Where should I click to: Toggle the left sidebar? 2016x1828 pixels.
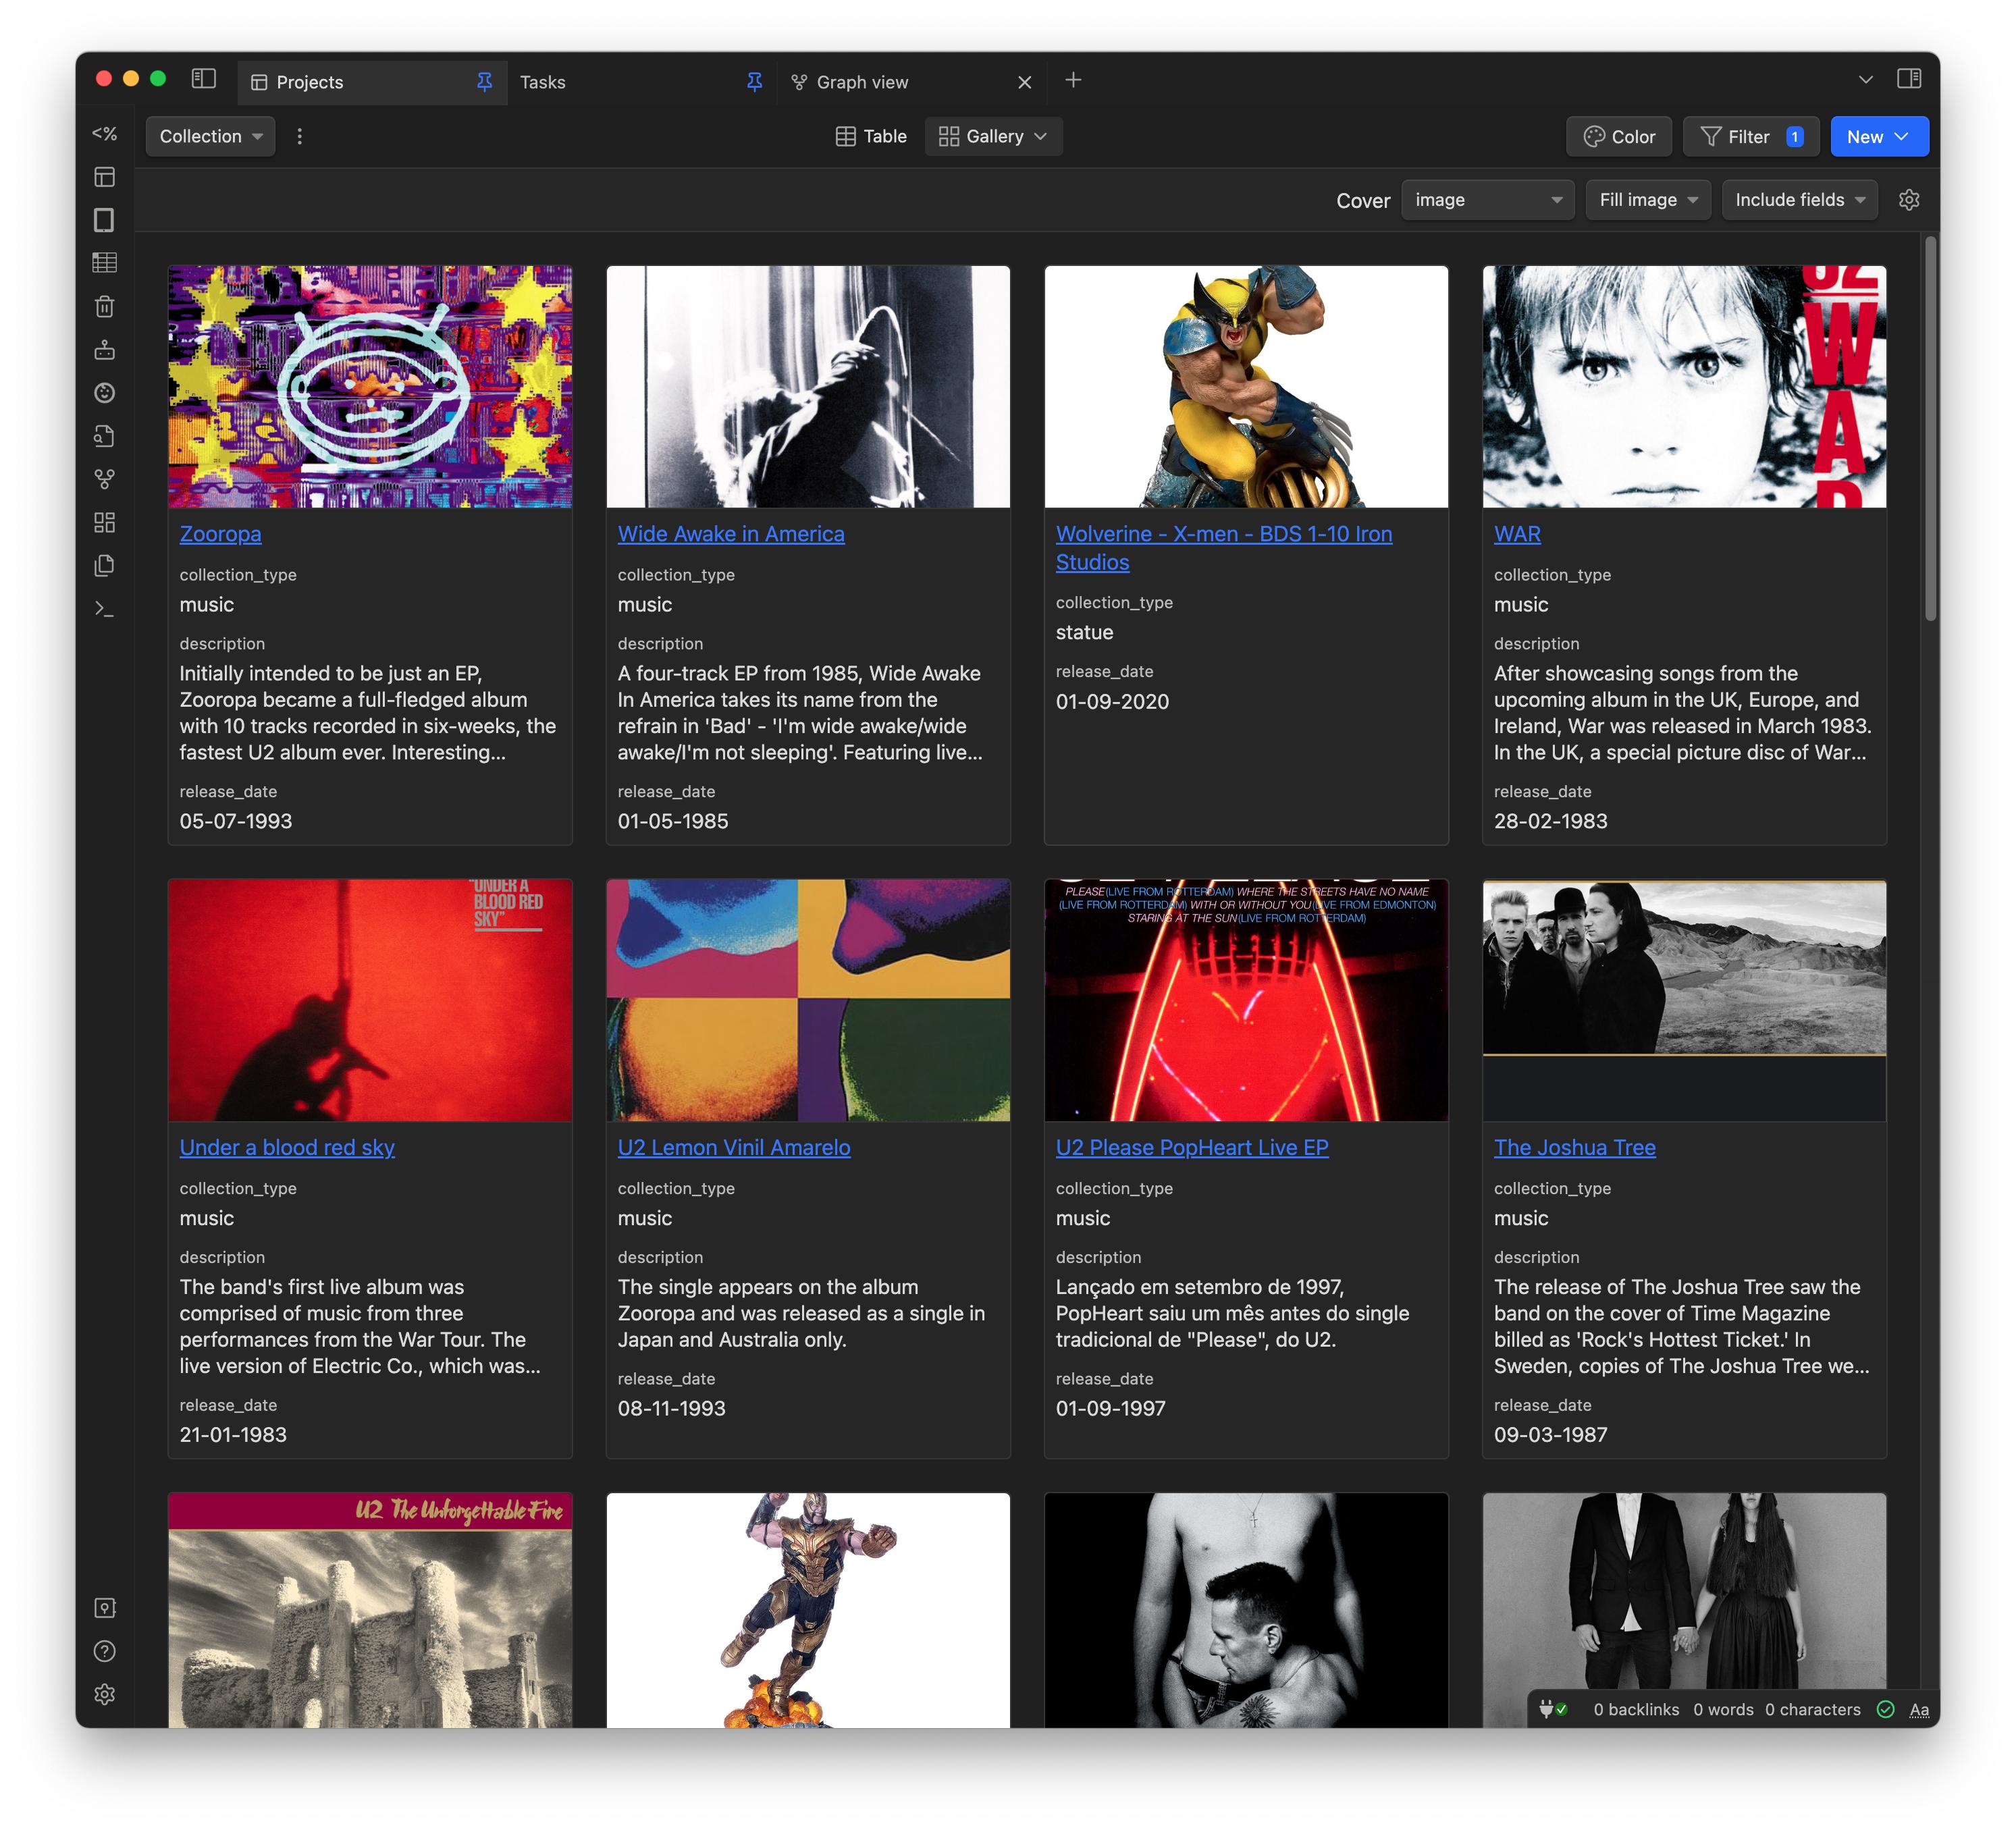(x=204, y=79)
